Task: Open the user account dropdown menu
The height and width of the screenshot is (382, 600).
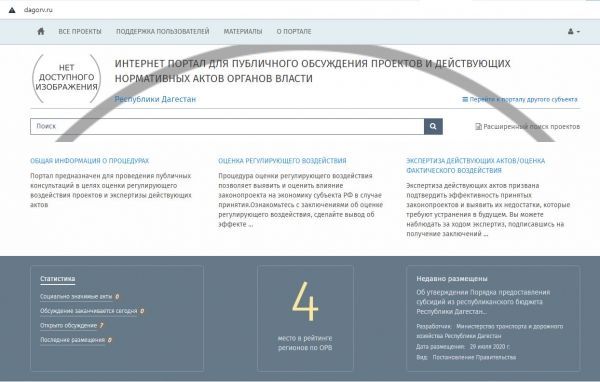Action: pyautogui.click(x=574, y=31)
